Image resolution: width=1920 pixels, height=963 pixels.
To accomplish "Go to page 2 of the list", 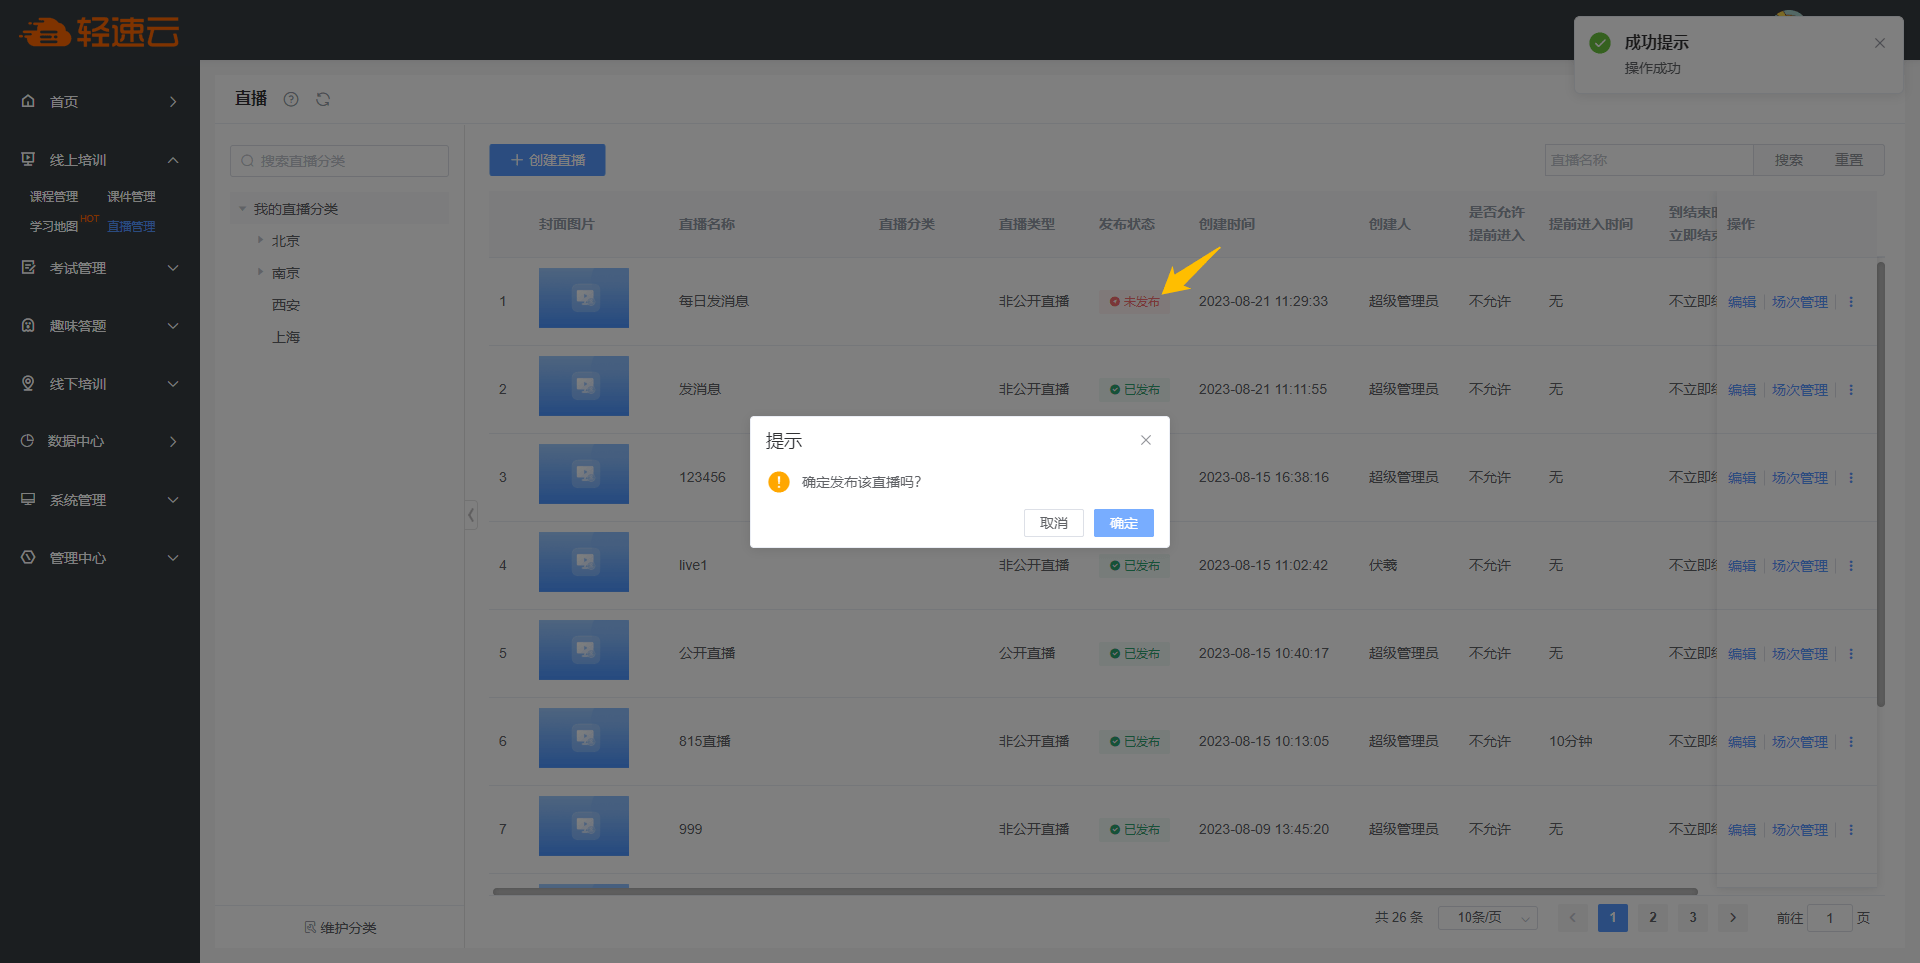I will coord(1653,918).
